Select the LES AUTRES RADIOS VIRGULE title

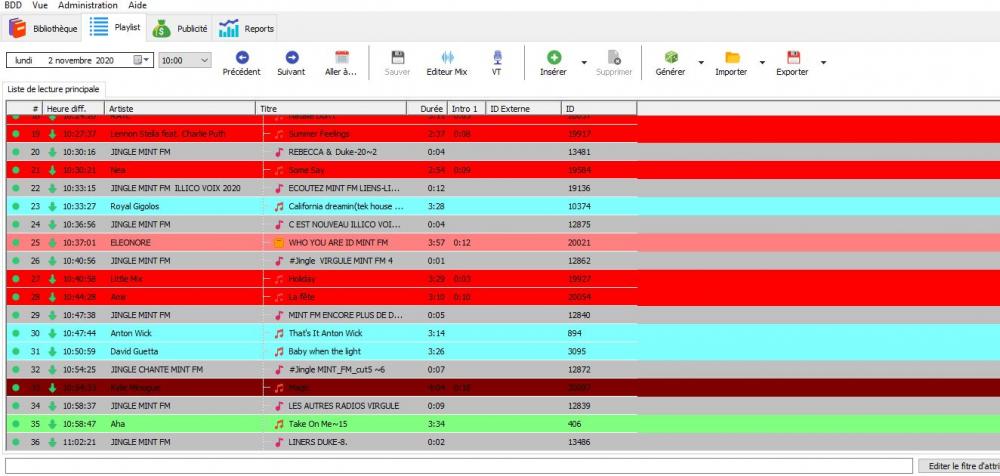pyautogui.click(x=344, y=406)
